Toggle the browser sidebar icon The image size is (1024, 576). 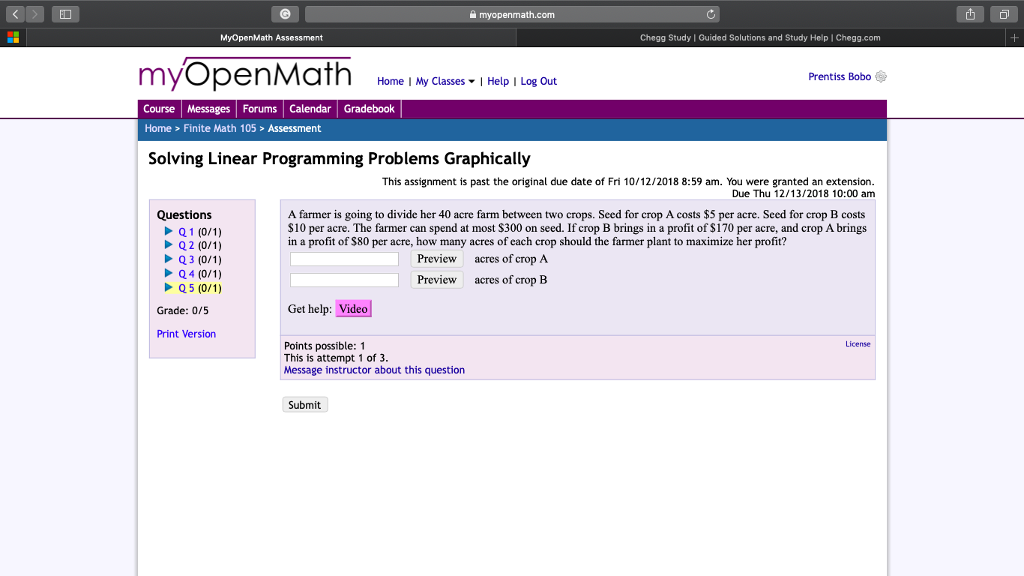[64, 14]
